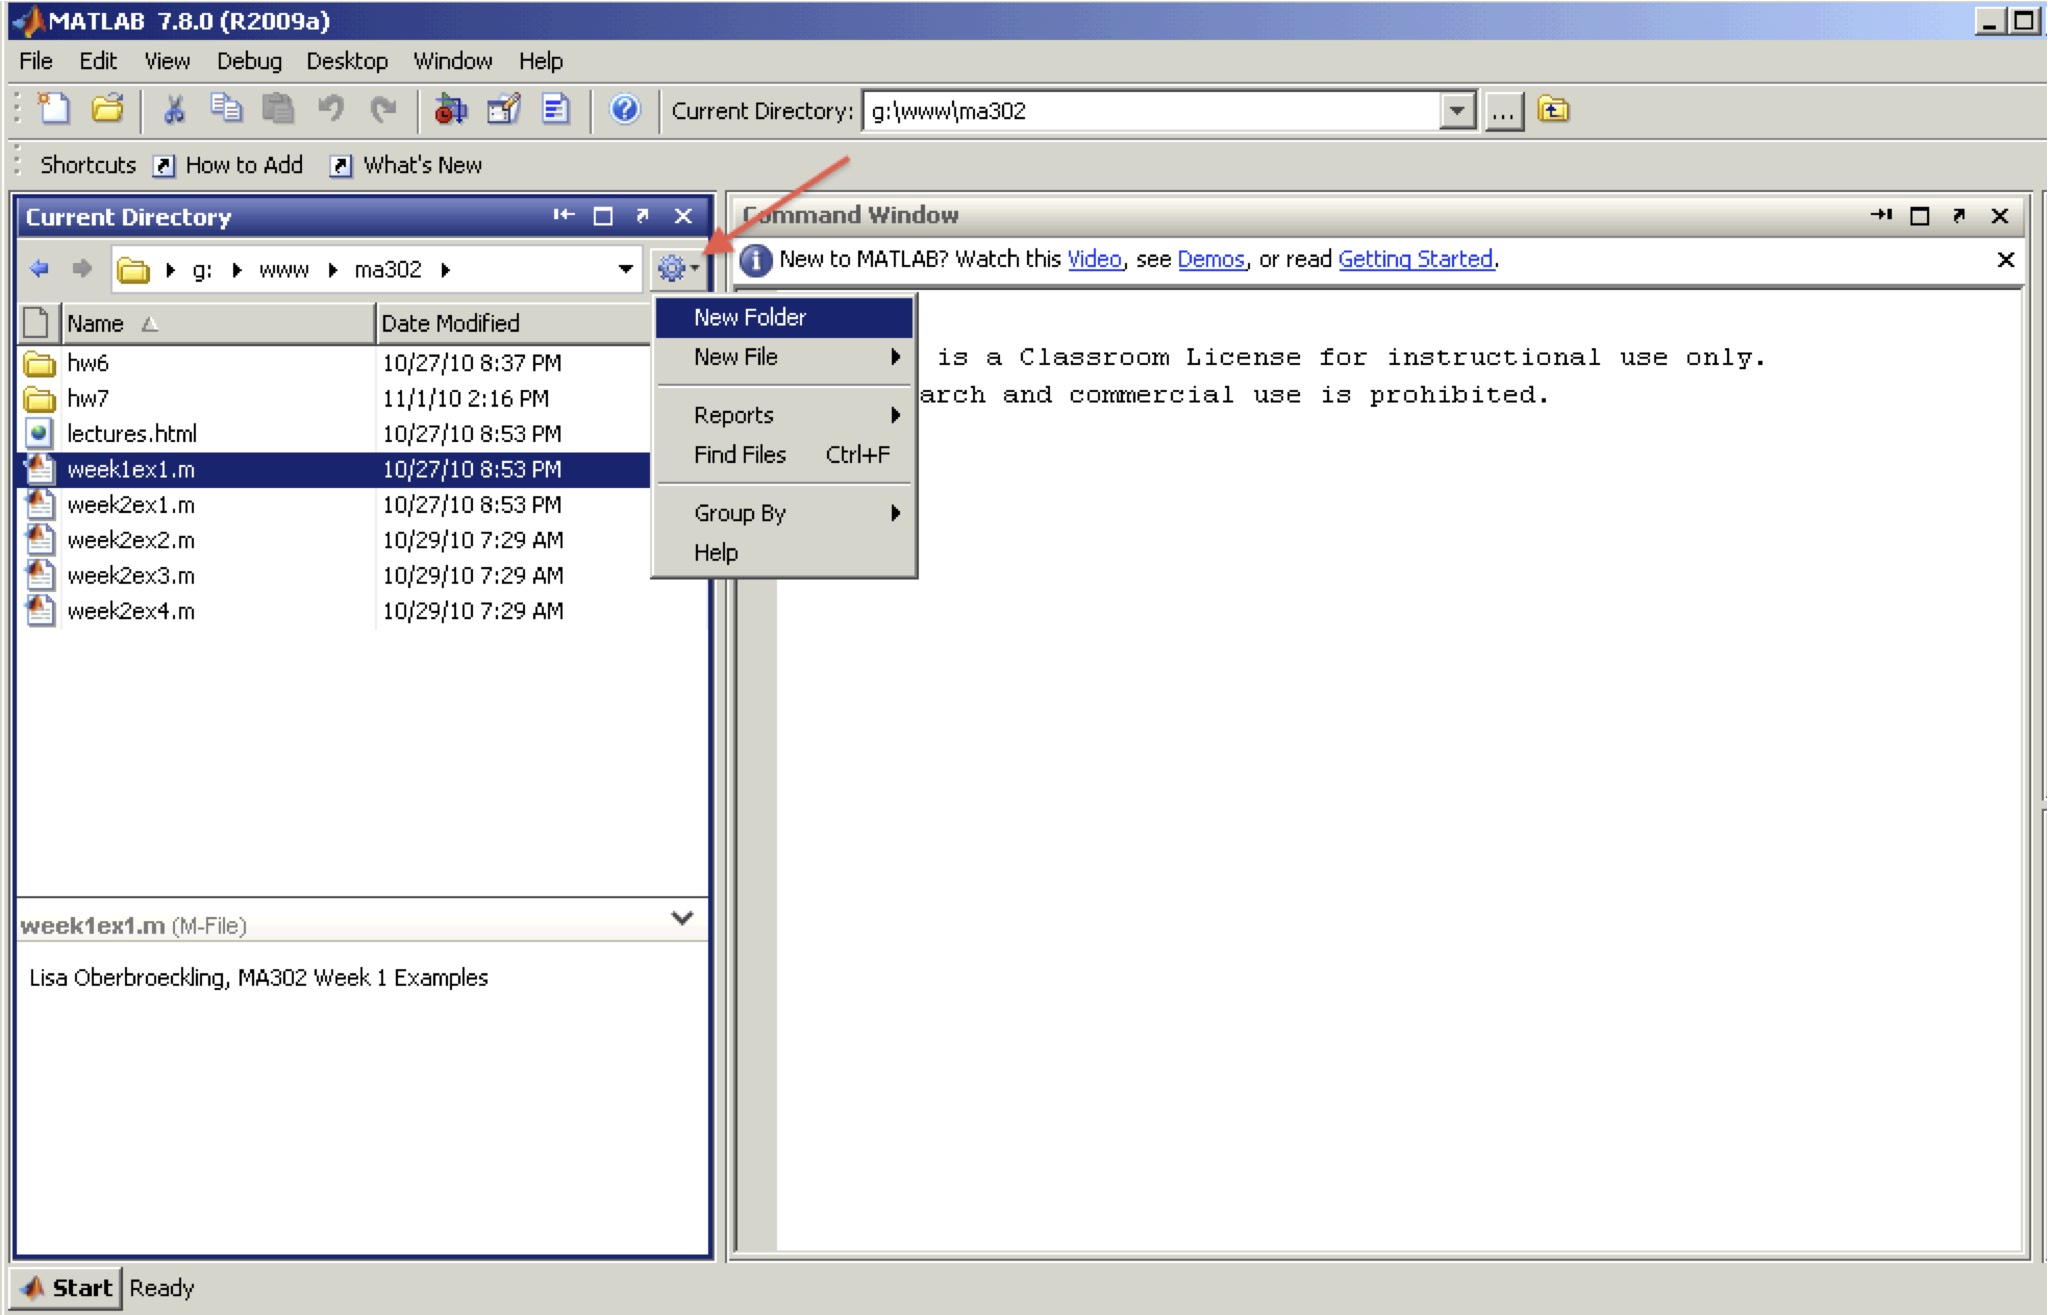The height and width of the screenshot is (1315, 2048).
Task: Open the Current Directory path dropdown
Action: [x=1458, y=111]
